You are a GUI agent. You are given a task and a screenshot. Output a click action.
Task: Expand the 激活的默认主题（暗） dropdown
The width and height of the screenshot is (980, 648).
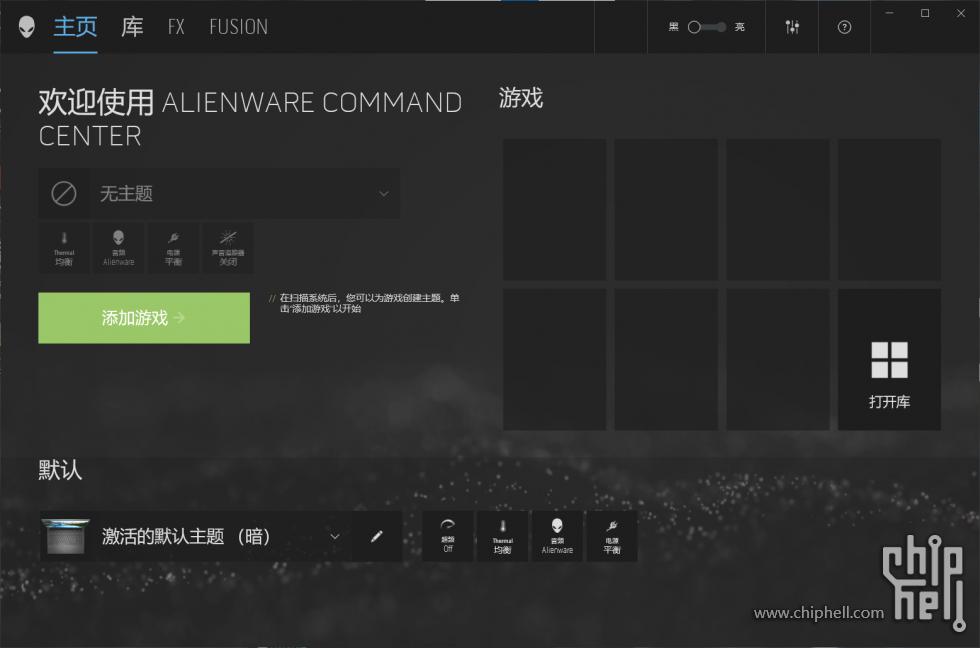334,536
